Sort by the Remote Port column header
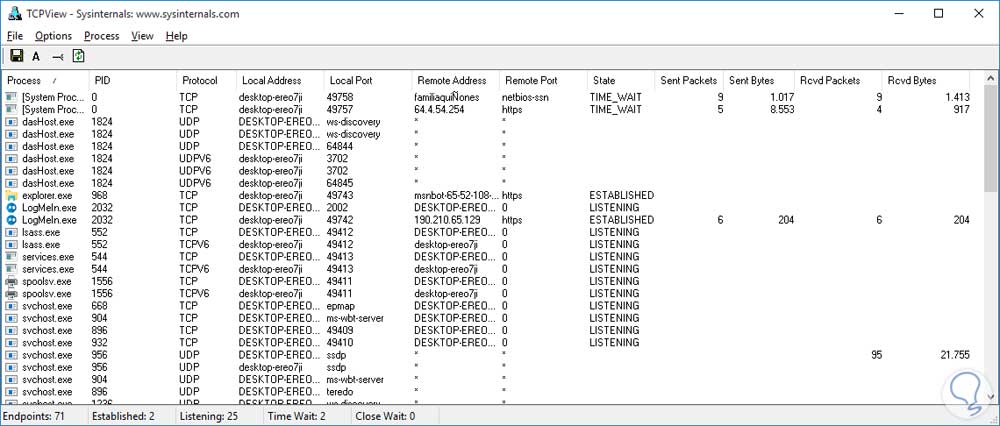This screenshot has height=426, width=1000. coord(543,80)
